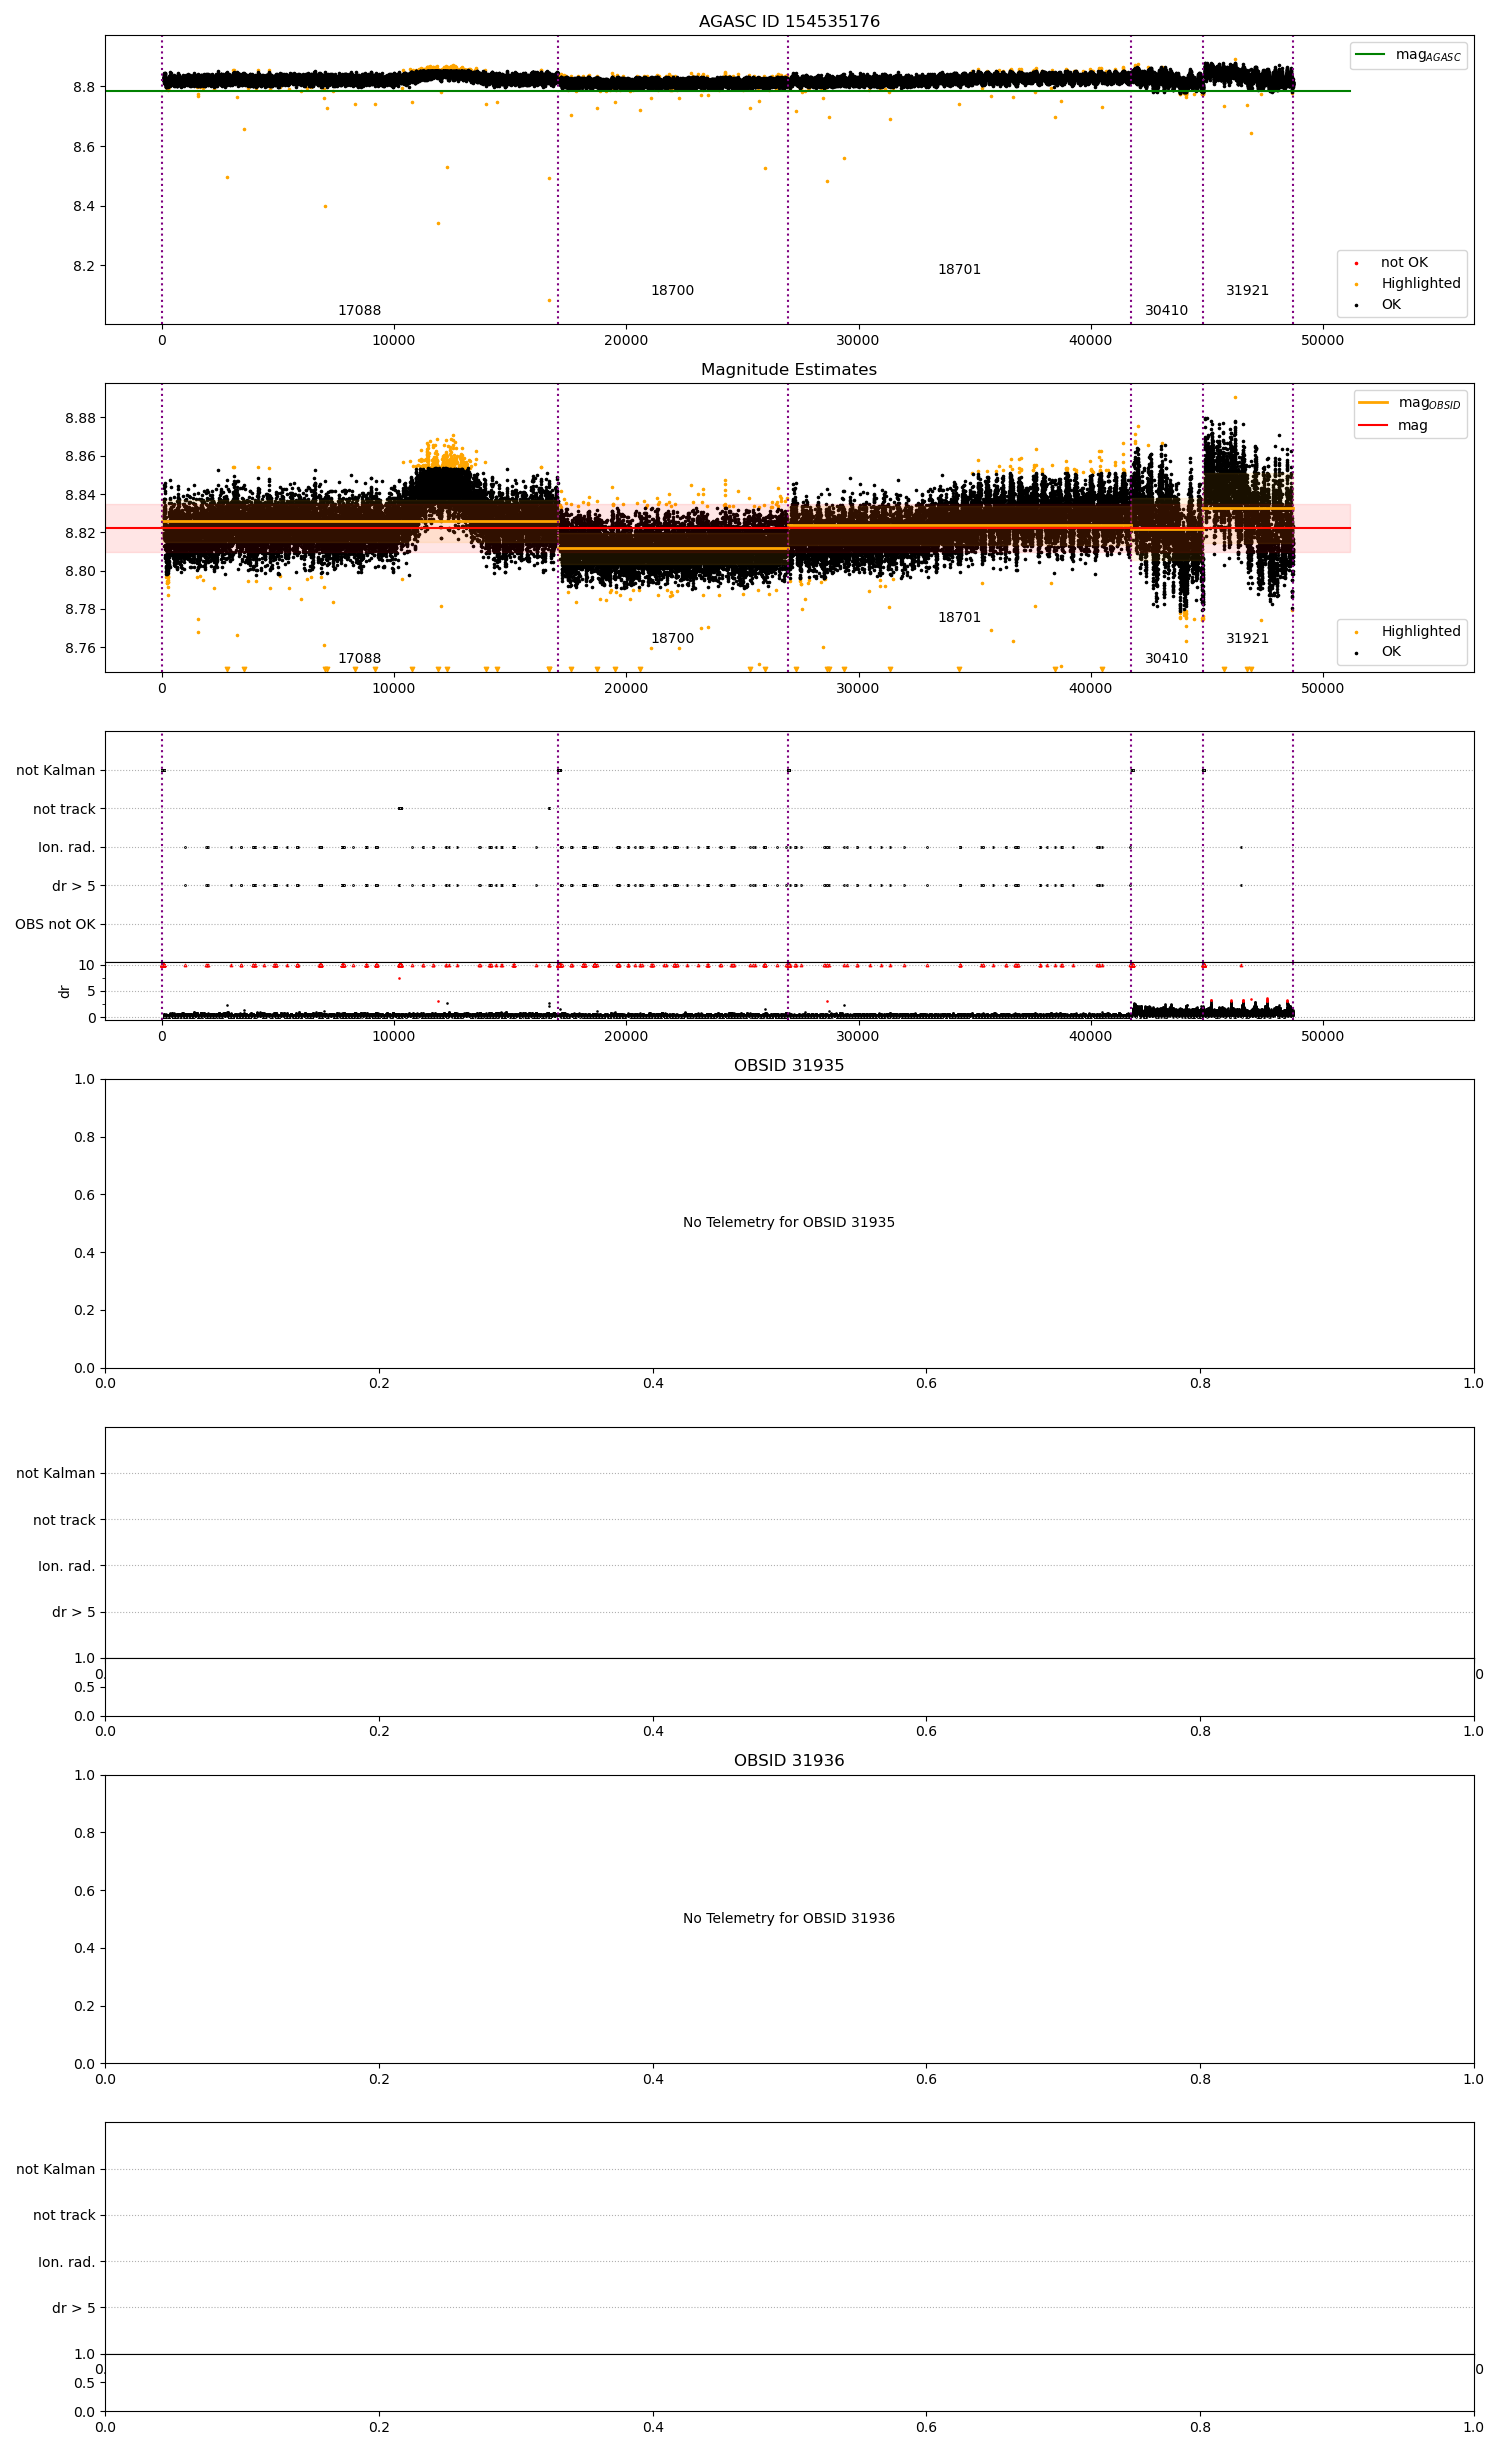Click OBSID label 18700 in Magnitude Estimates plot
Image resolution: width=1500 pixels, height=2450 pixels.
672,639
